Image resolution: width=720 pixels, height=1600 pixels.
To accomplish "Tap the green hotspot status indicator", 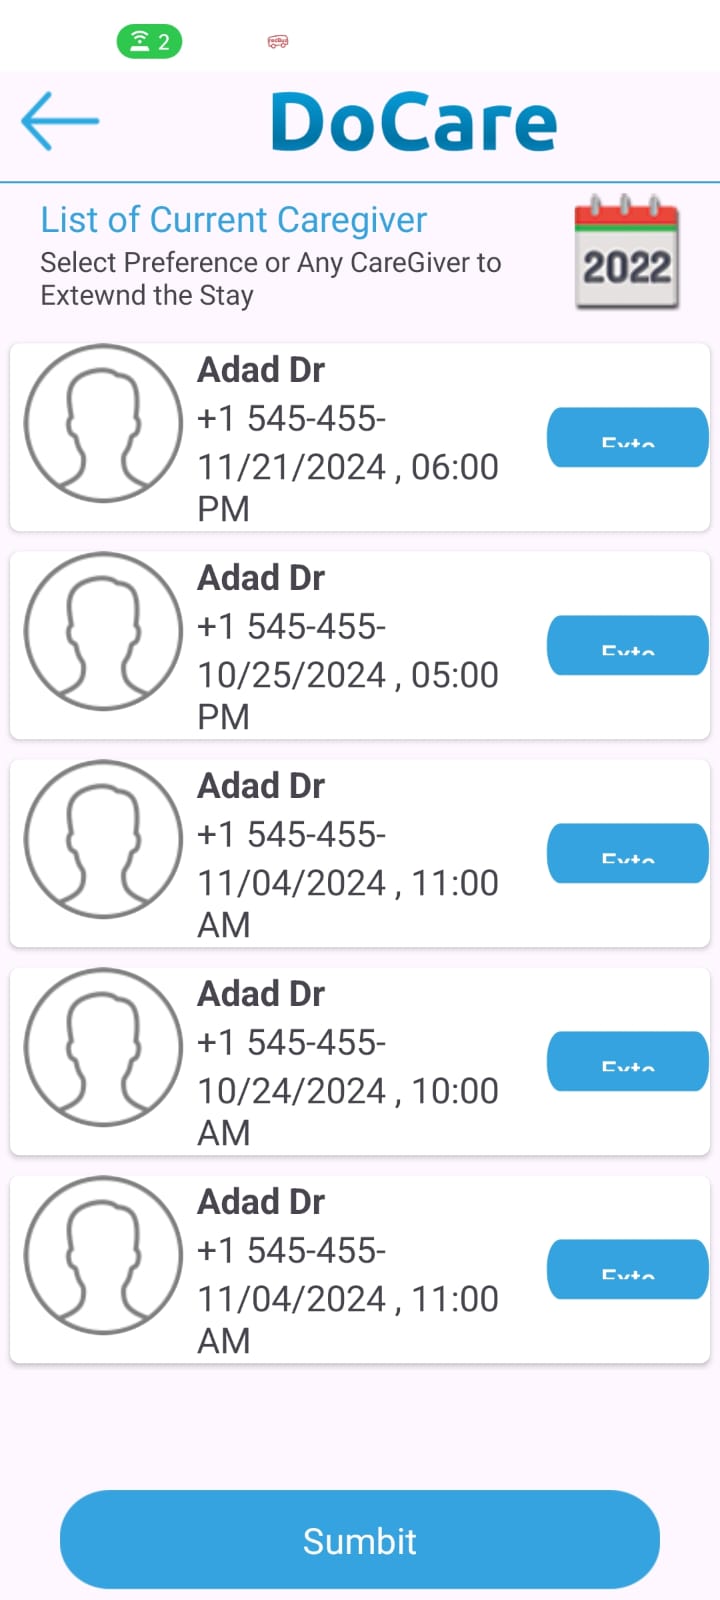I will [x=150, y=42].
